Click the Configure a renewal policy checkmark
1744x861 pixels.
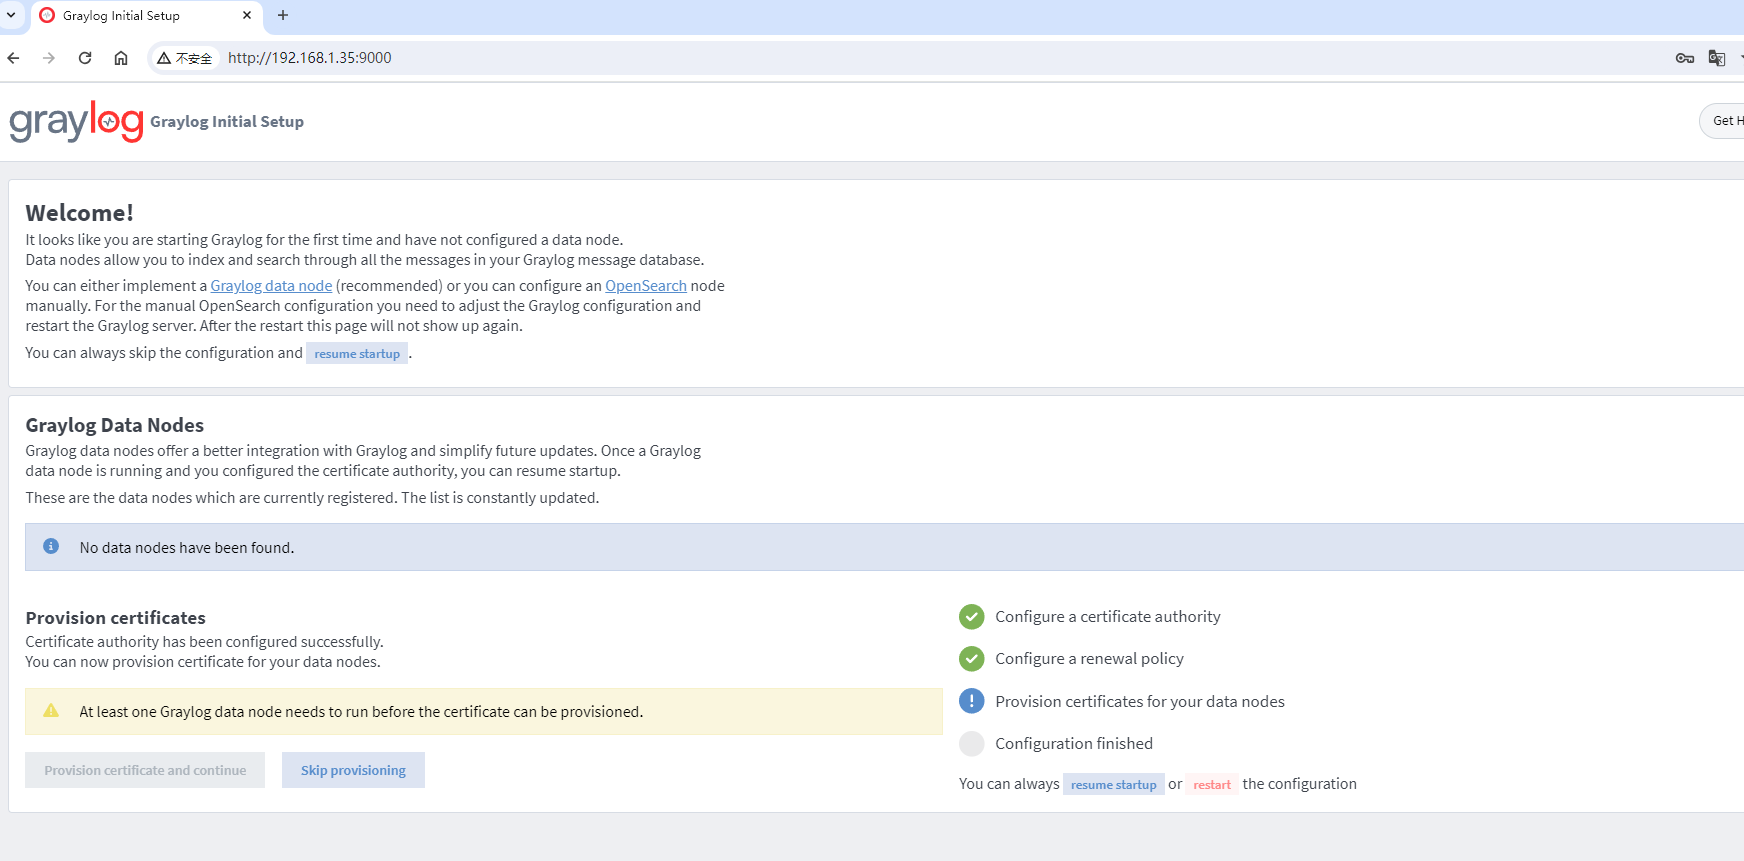[x=972, y=659]
